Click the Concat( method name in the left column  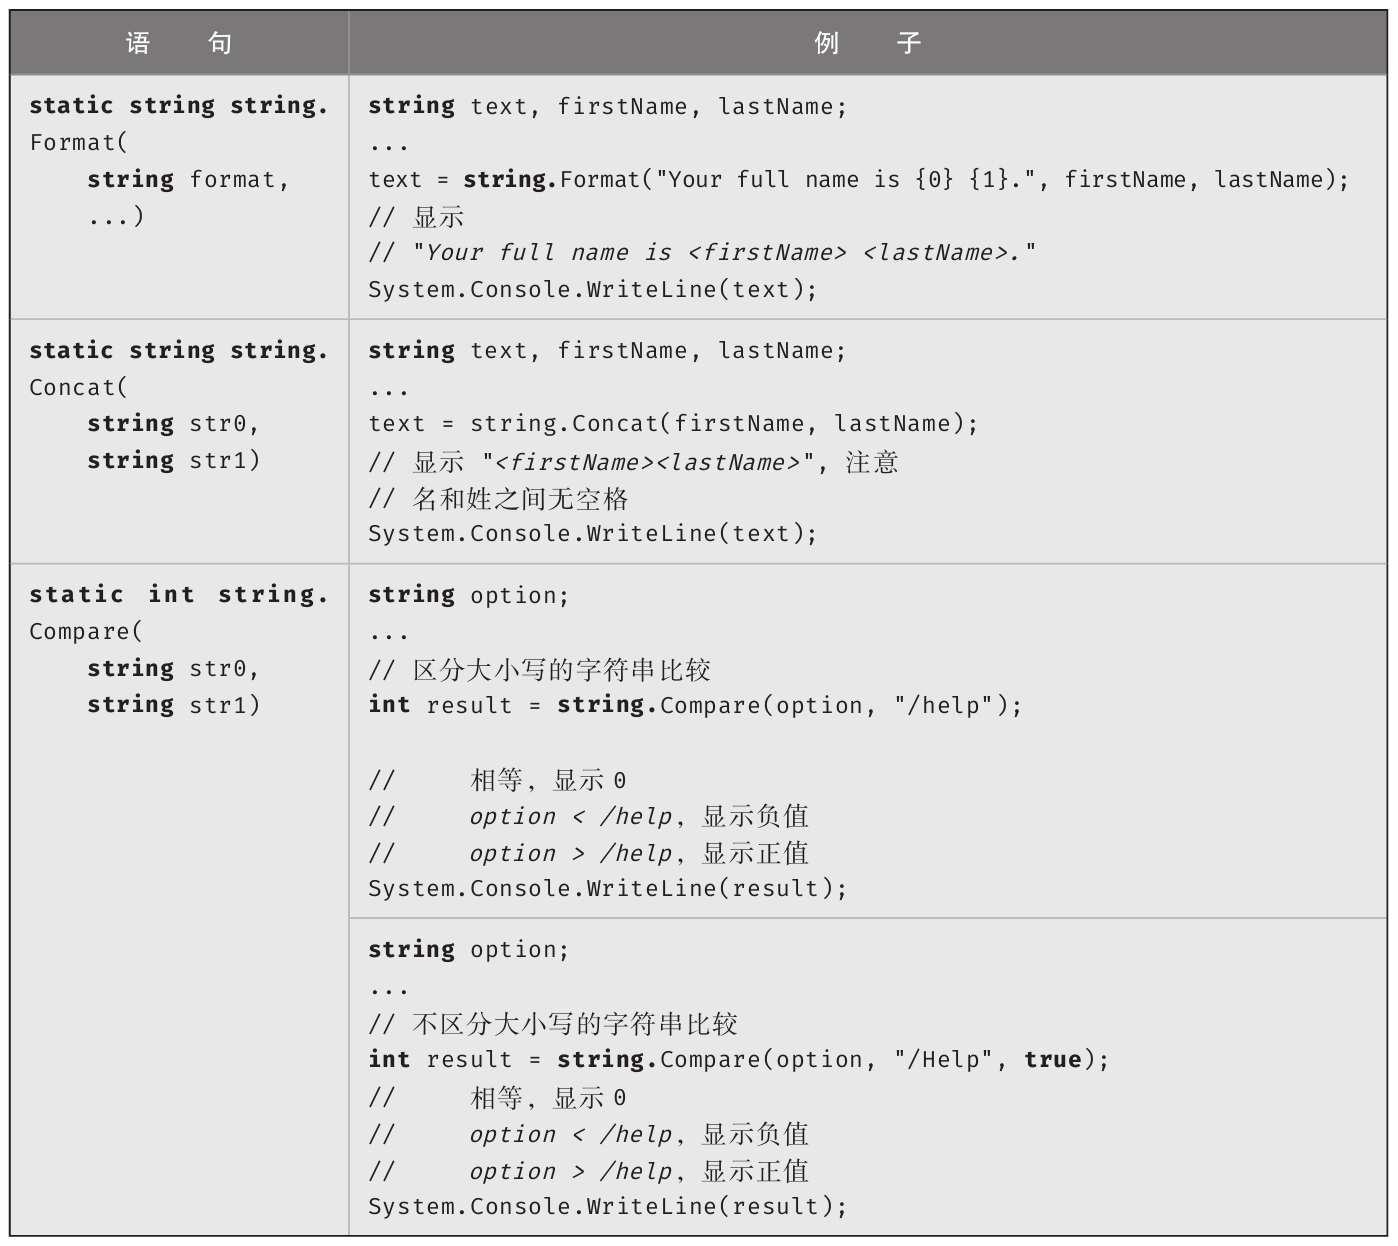pos(78,387)
